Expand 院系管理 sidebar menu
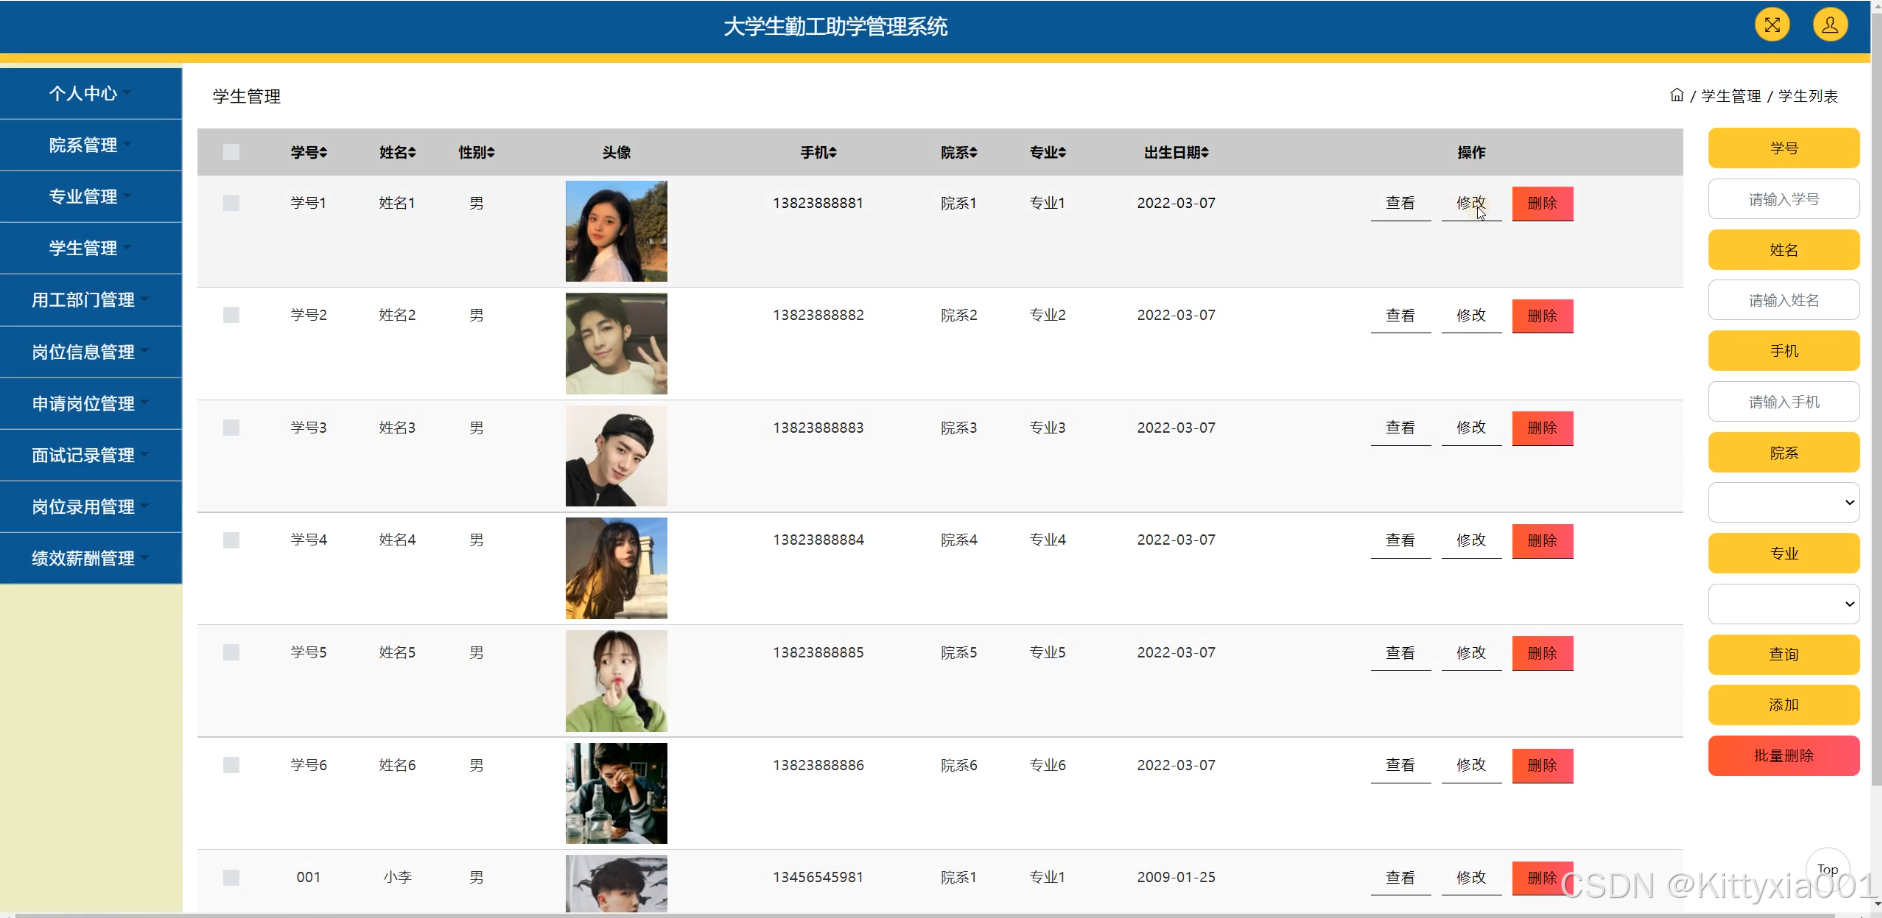The width and height of the screenshot is (1882, 918). click(91, 145)
